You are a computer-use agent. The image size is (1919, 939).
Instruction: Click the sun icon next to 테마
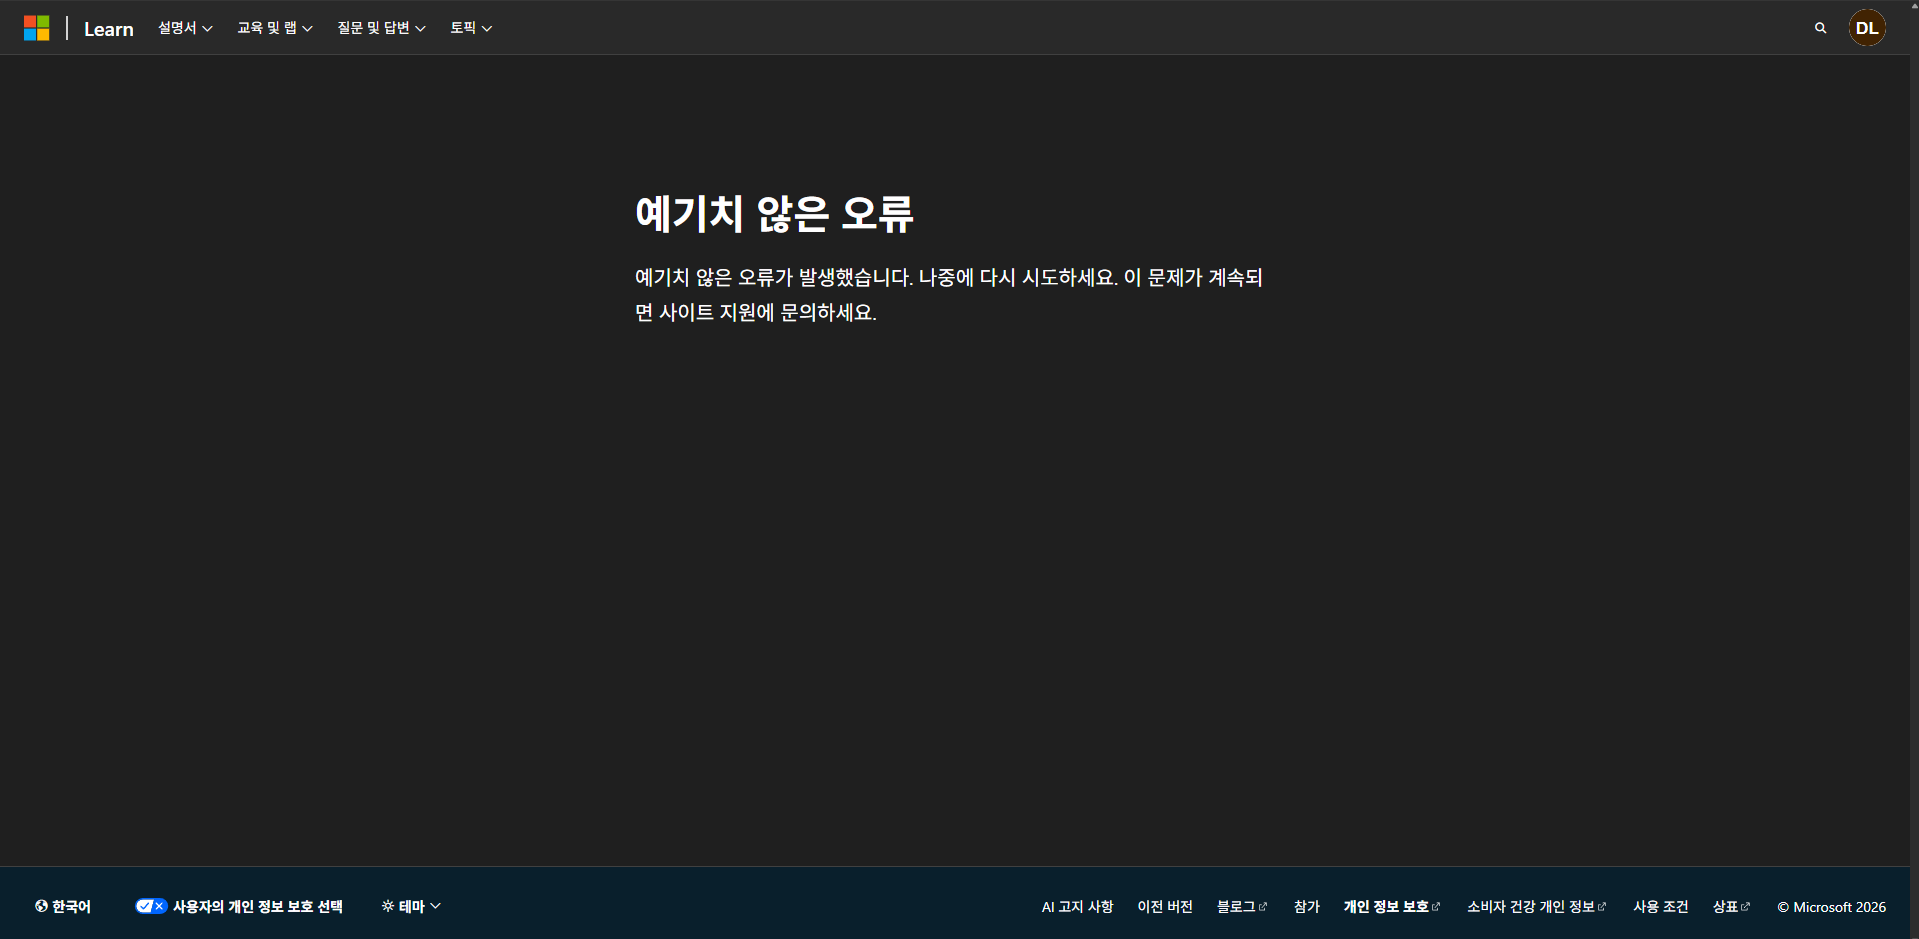388,906
